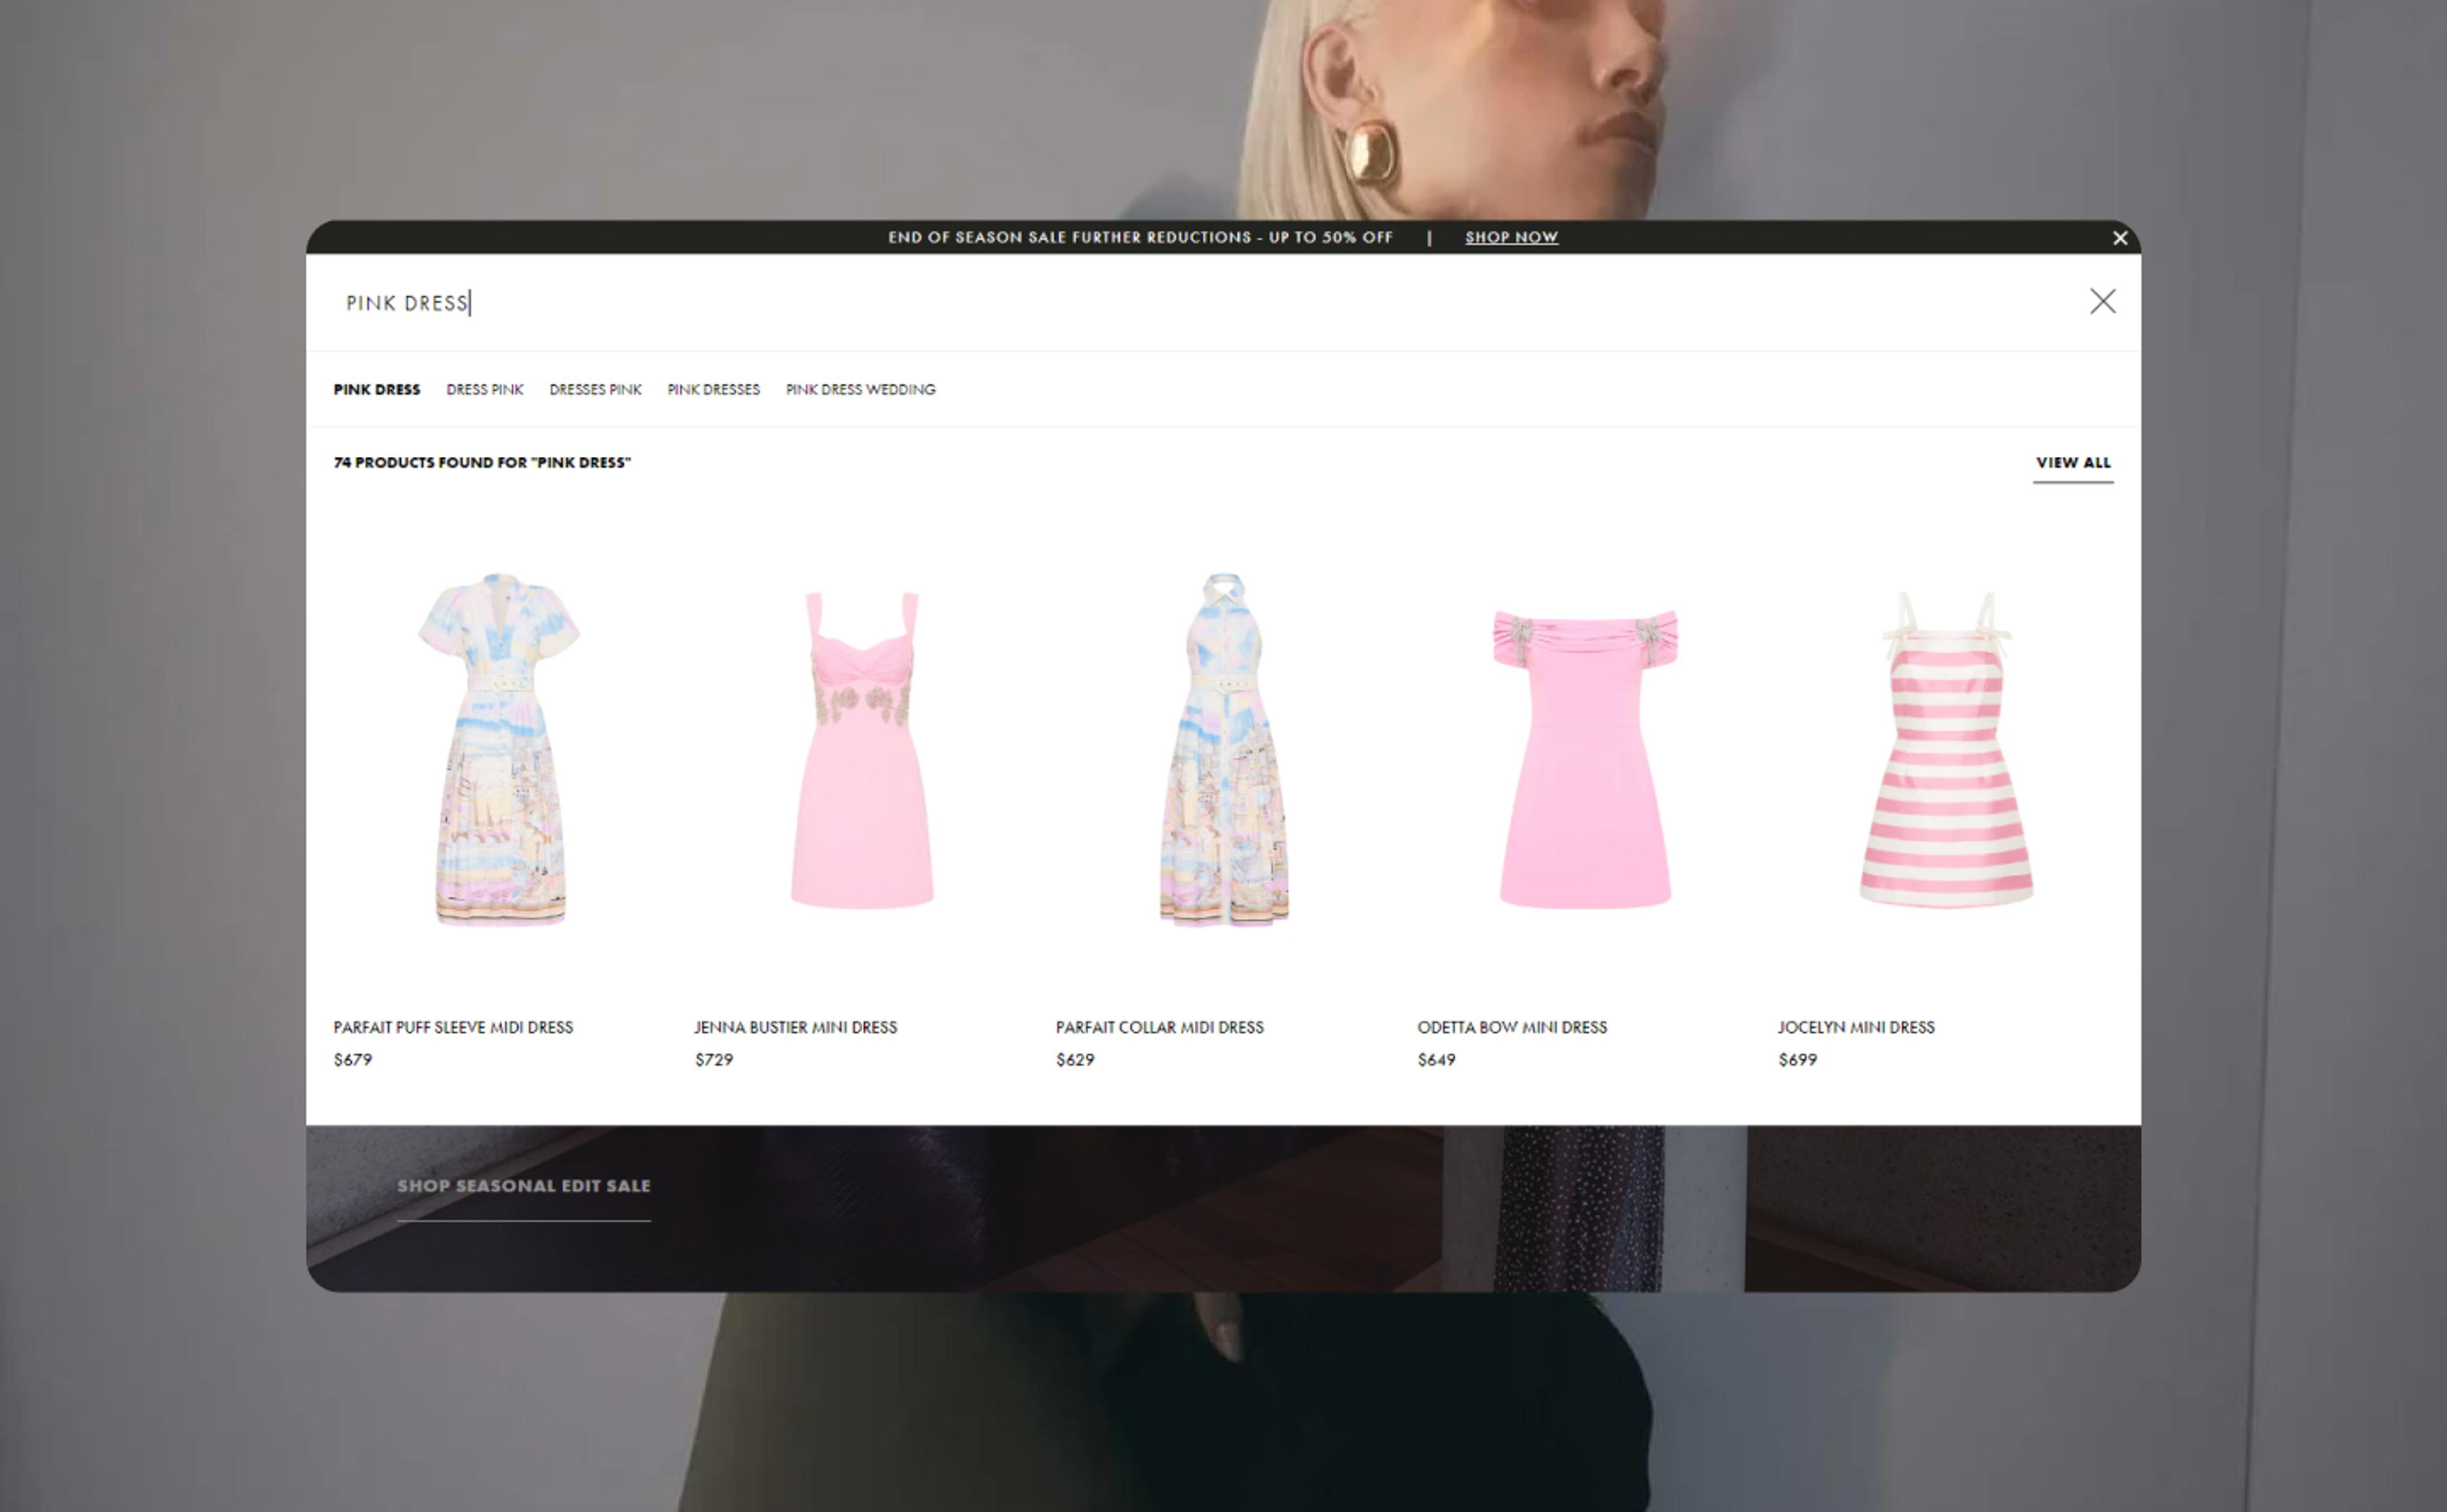Open Shop Seasonal Edit Sale link
Image resolution: width=2447 pixels, height=1512 pixels.
[523, 1185]
